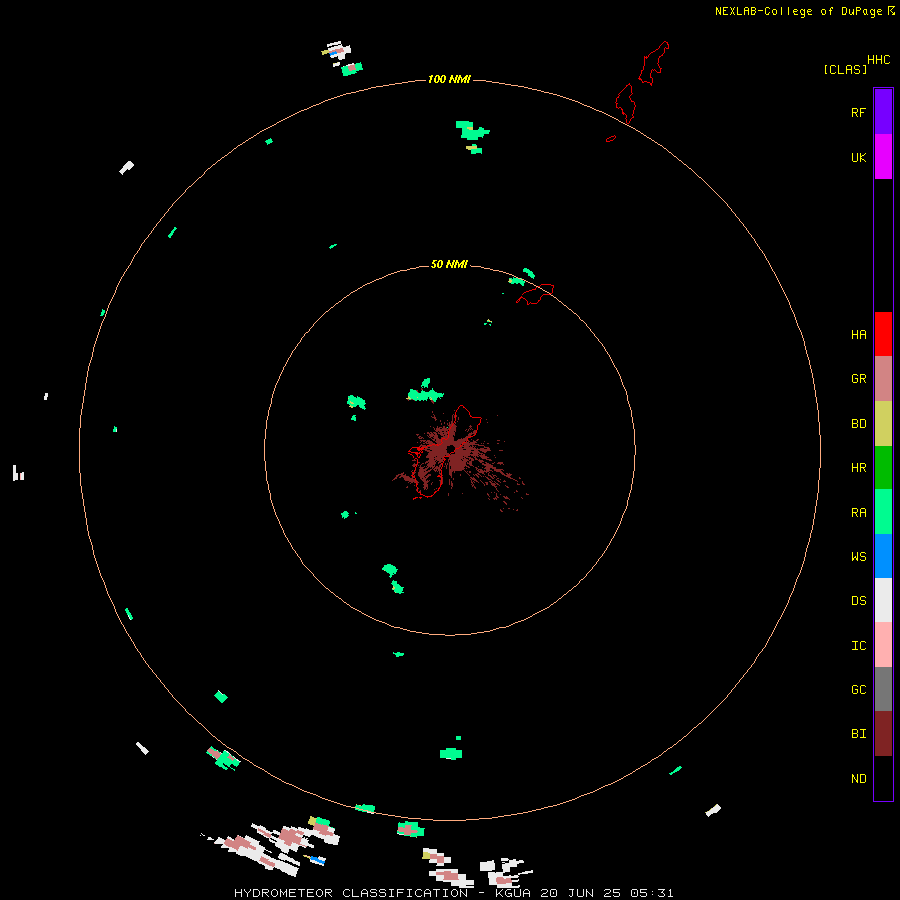
Task: Click the HYDROMETEOR CLASSIFICATION title text
Action: point(351,893)
